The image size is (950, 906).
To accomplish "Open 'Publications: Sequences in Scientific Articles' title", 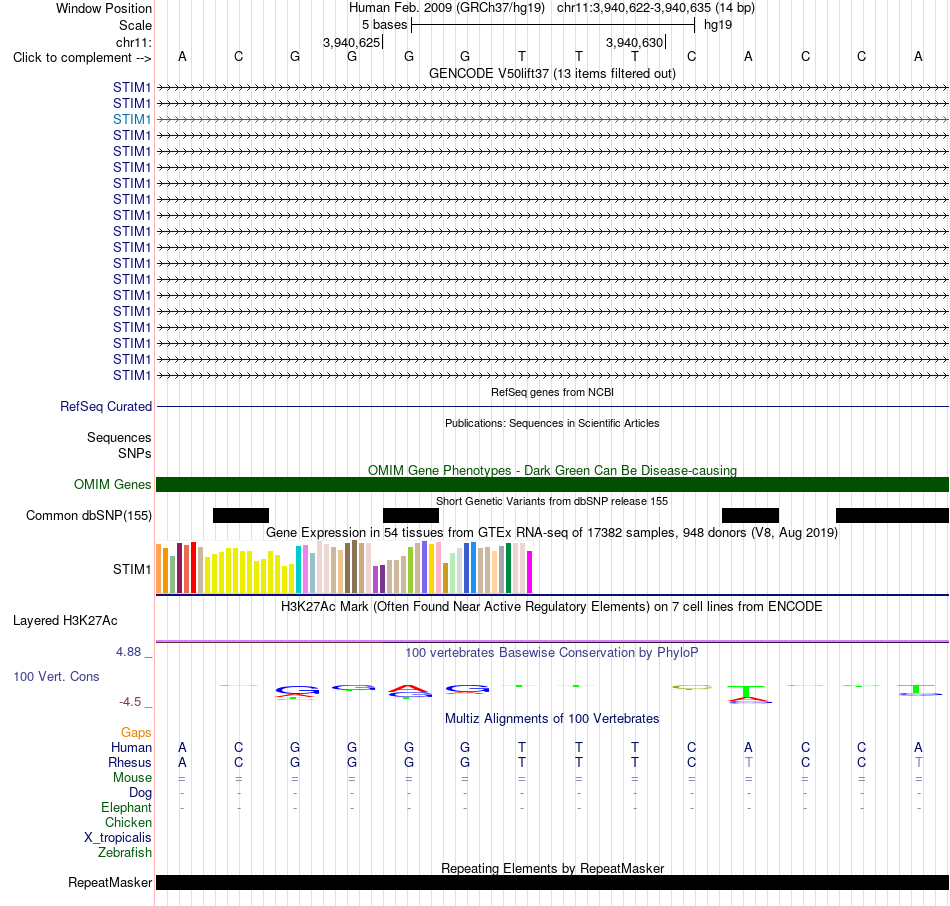I will point(552,423).
